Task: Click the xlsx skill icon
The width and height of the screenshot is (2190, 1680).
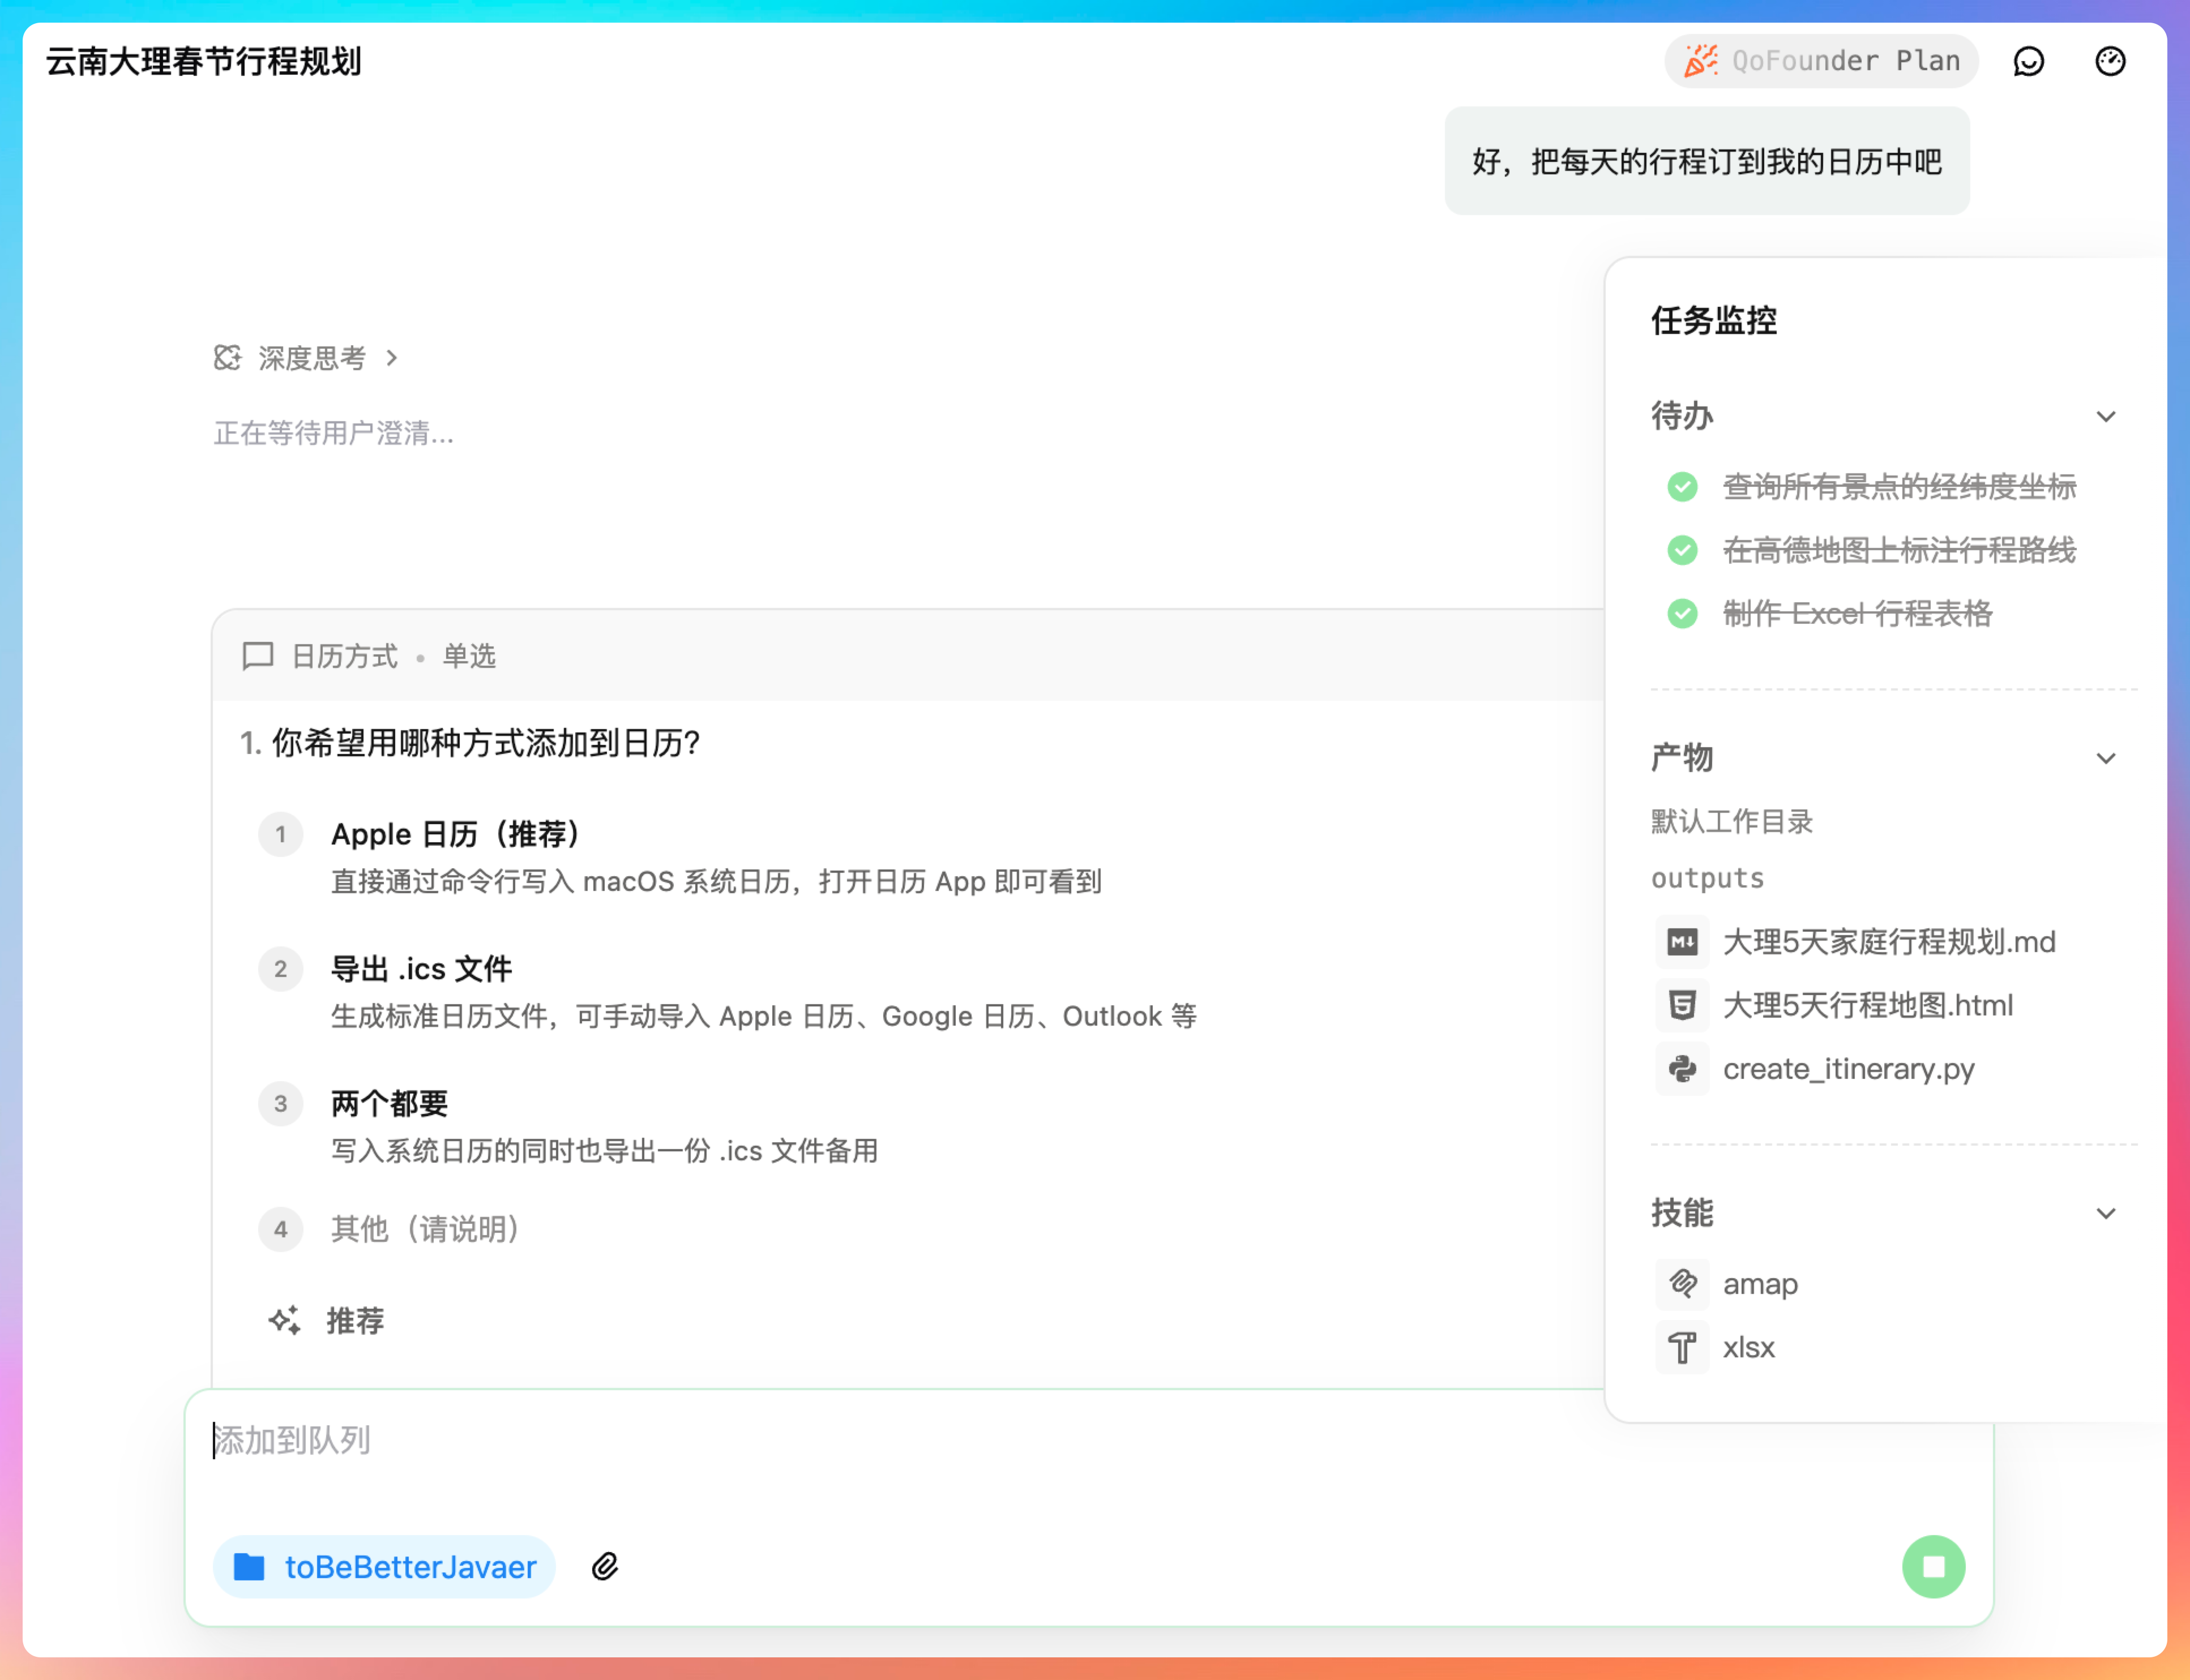Action: [x=1682, y=1348]
